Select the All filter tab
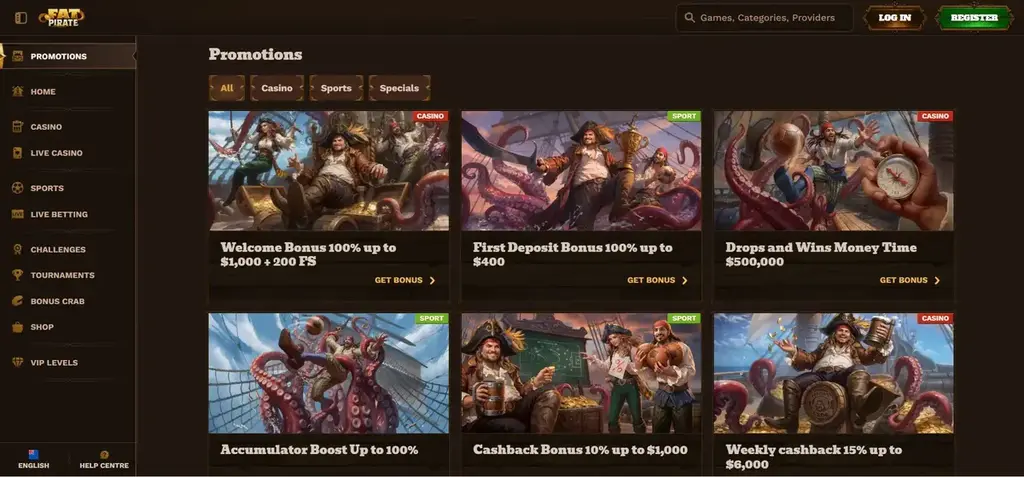Screen dimensions: 1024x477 (x=227, y=88)
